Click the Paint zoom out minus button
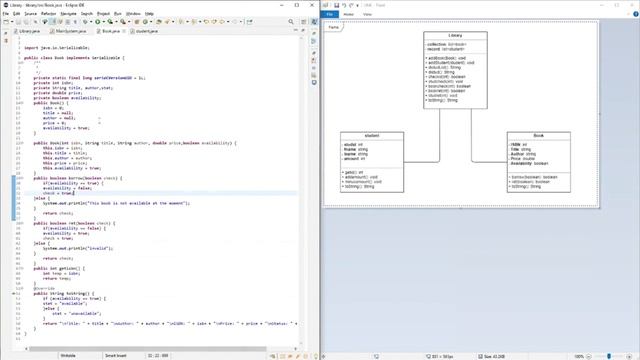 coord(589,356)
